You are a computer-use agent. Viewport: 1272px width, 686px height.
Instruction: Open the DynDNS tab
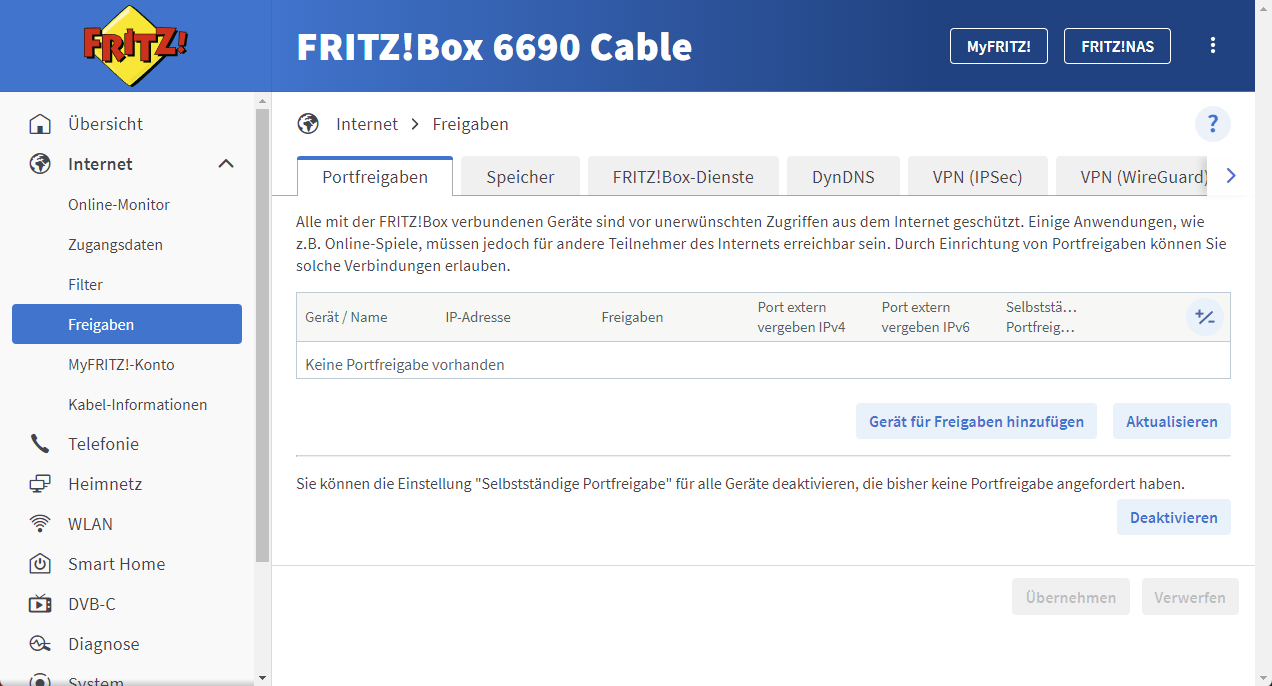pyautogui.click(x=843, y=175)
